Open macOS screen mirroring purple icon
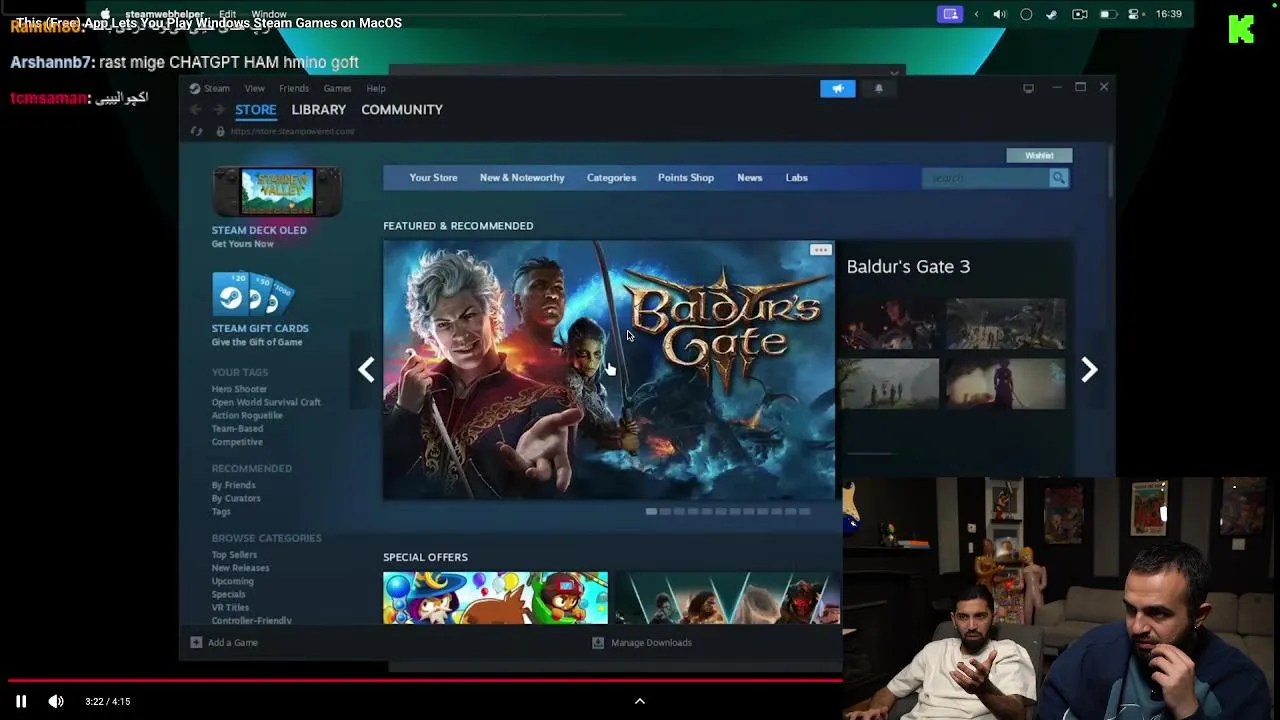This screenshot has height=720, width=1280. pos(950,14)
